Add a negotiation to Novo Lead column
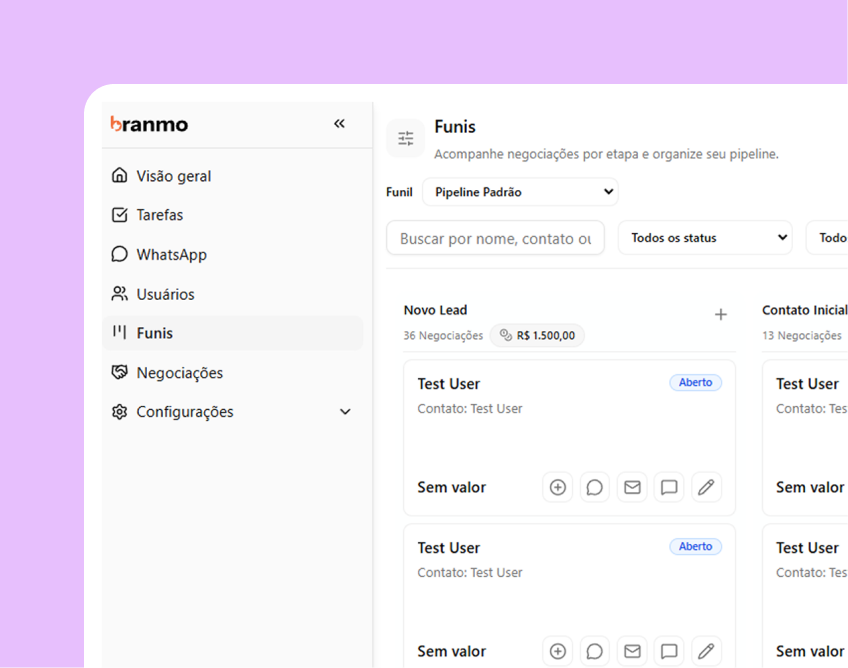Viewport: 848px width, 668px height. pos(720,315)
